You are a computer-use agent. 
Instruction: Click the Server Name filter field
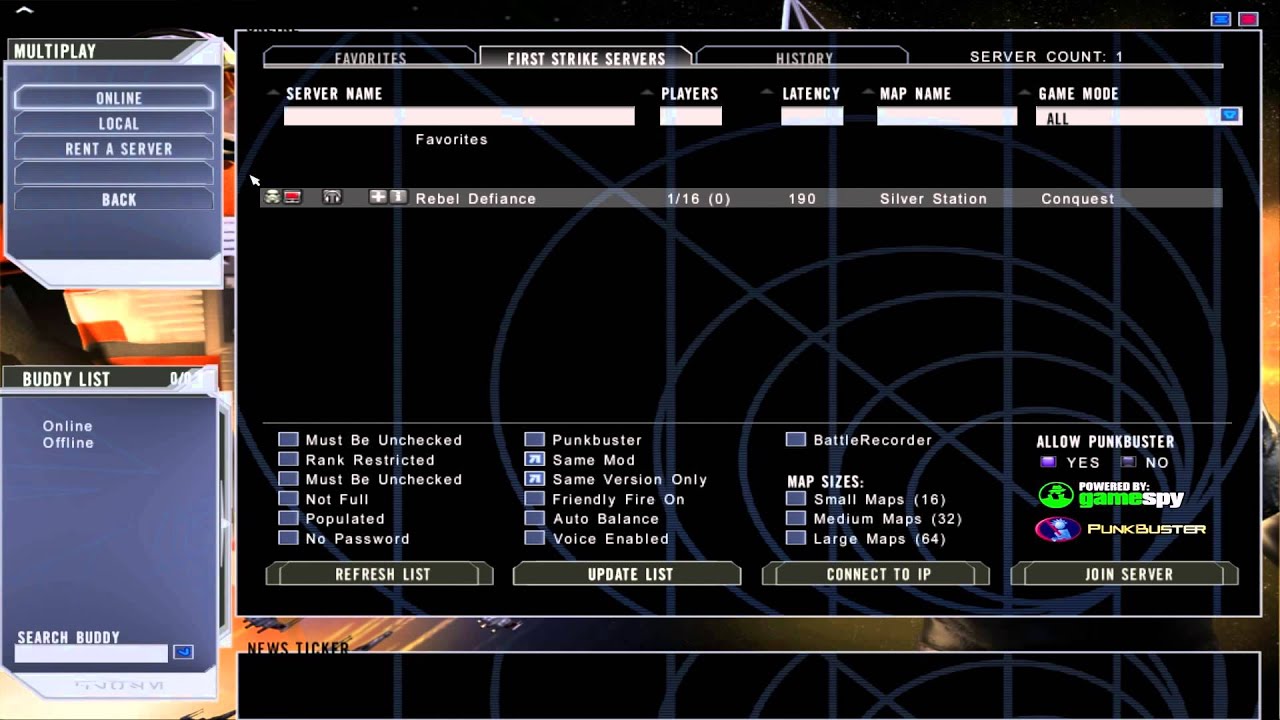pyautogui.click(x=459, y=116)
